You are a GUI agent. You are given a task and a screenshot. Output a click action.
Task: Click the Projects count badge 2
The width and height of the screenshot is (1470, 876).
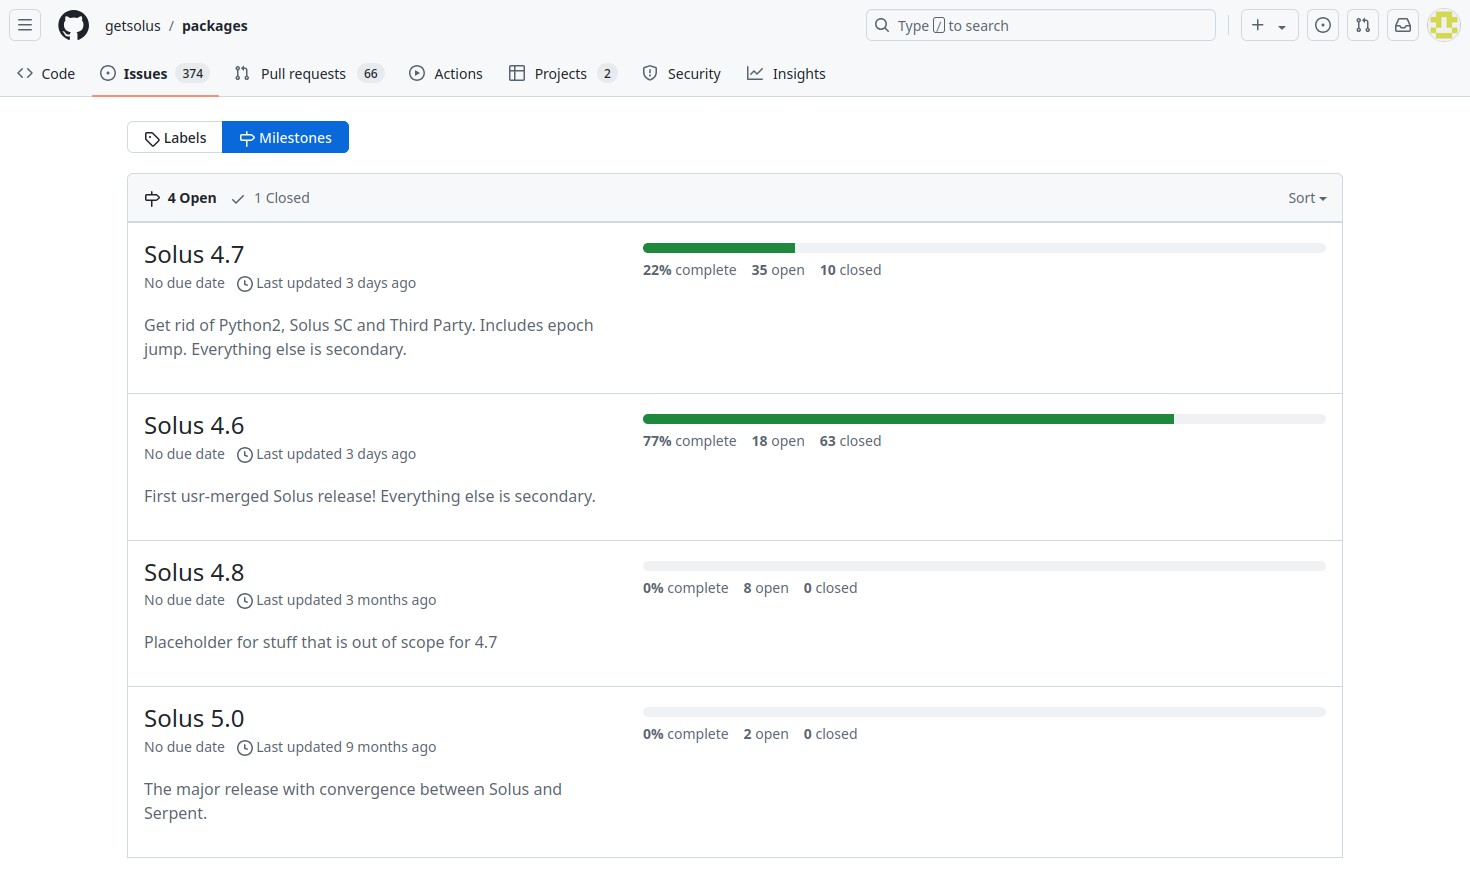(x=607, y=73)
